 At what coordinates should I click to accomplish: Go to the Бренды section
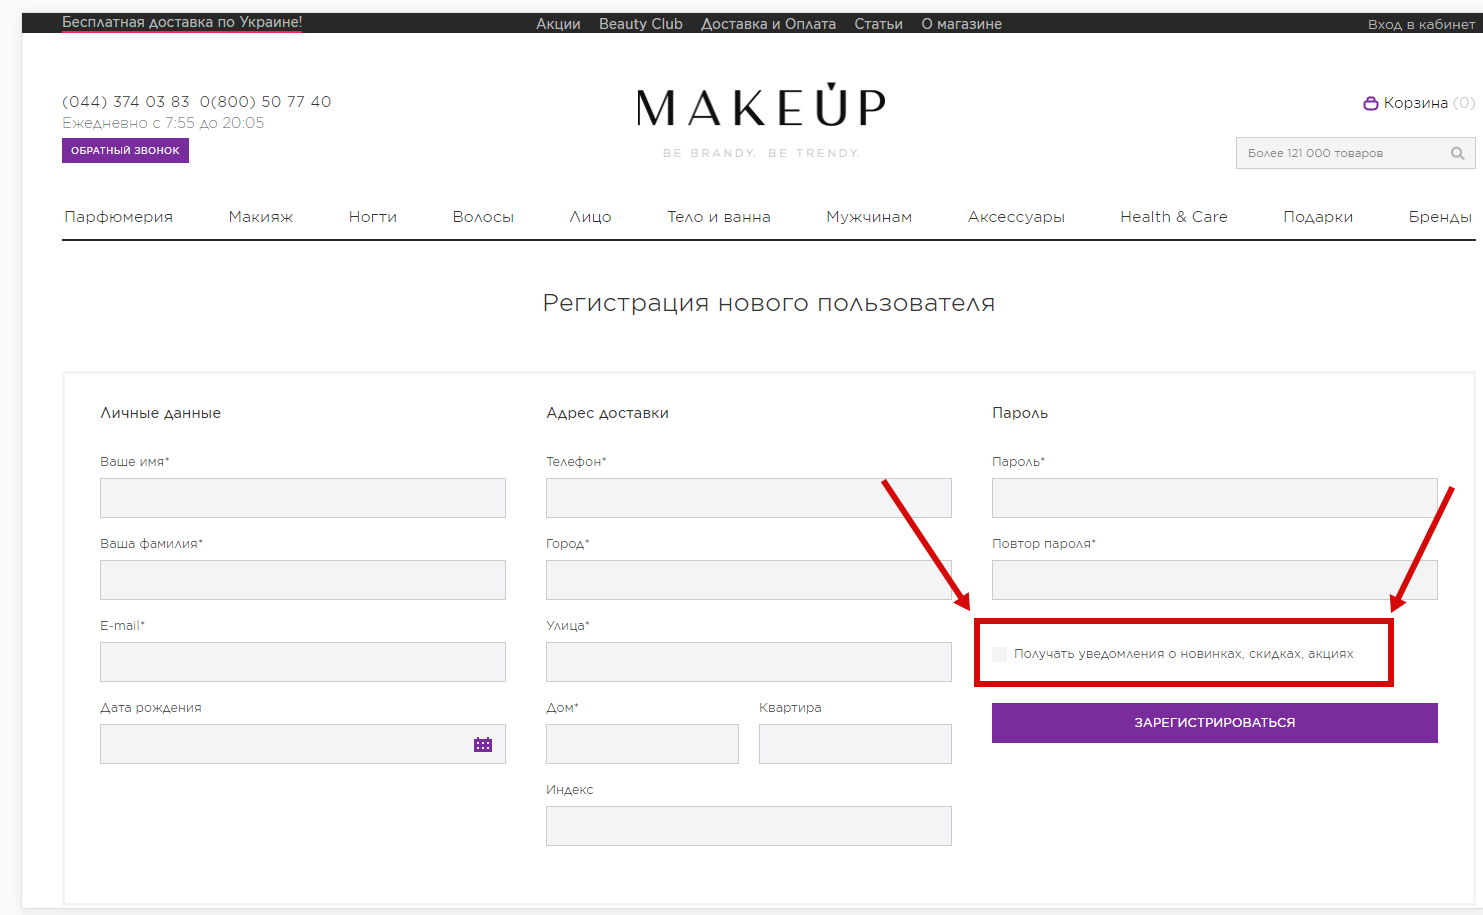(x=1439, y=217)
